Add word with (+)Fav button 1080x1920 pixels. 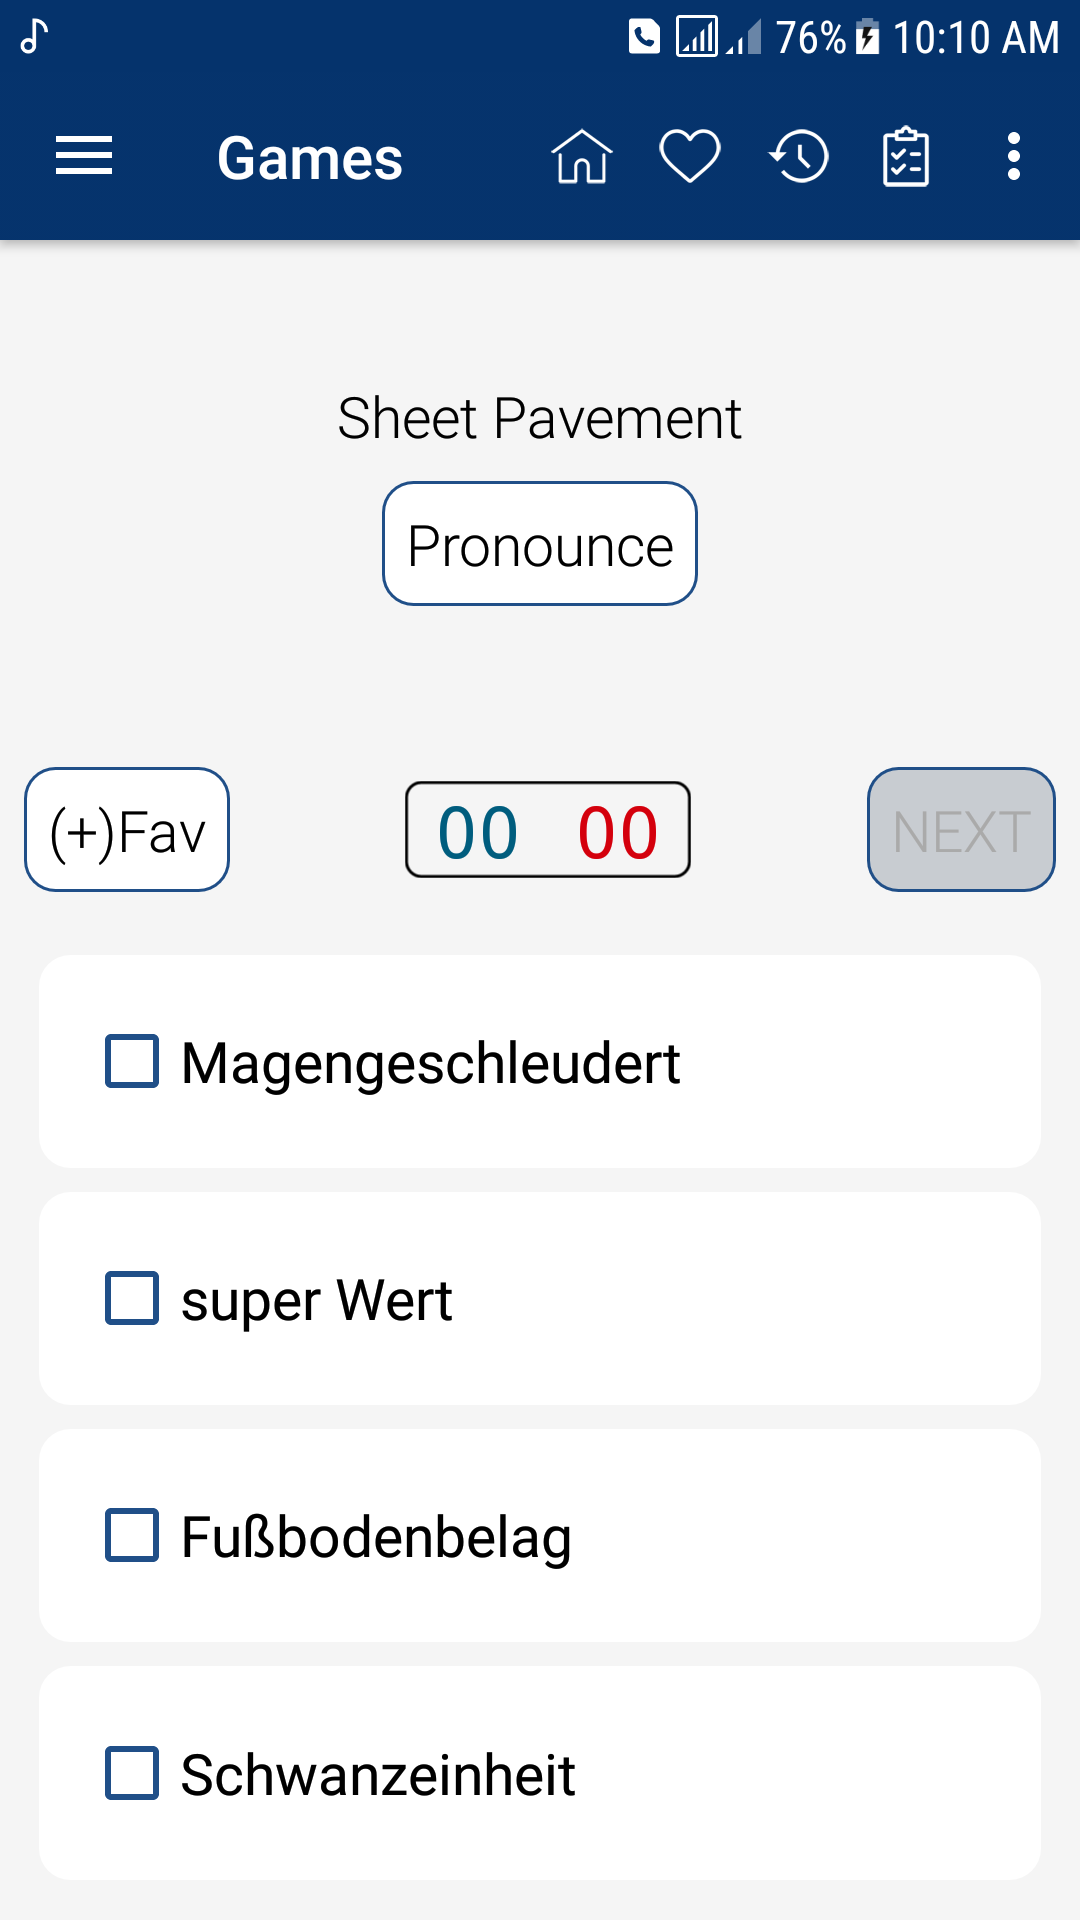pos(127,830)
